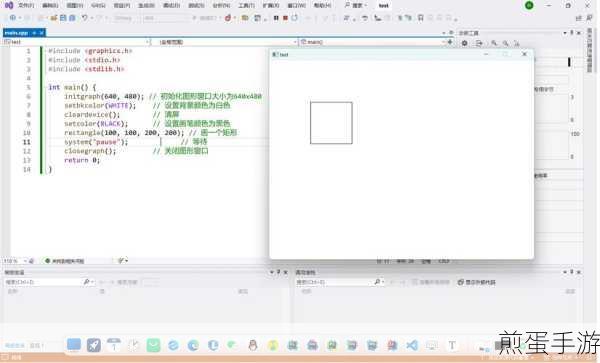Toggle 显示外部代码 in call stack panel
600x363 pixels.
pos(477,282)
